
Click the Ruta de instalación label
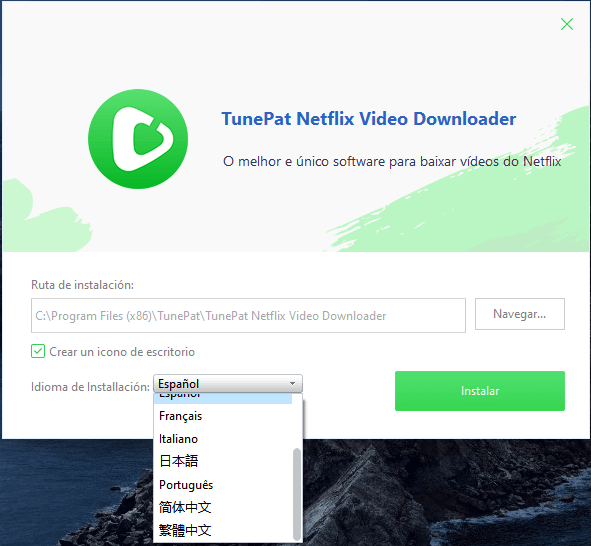click(82, 285)
